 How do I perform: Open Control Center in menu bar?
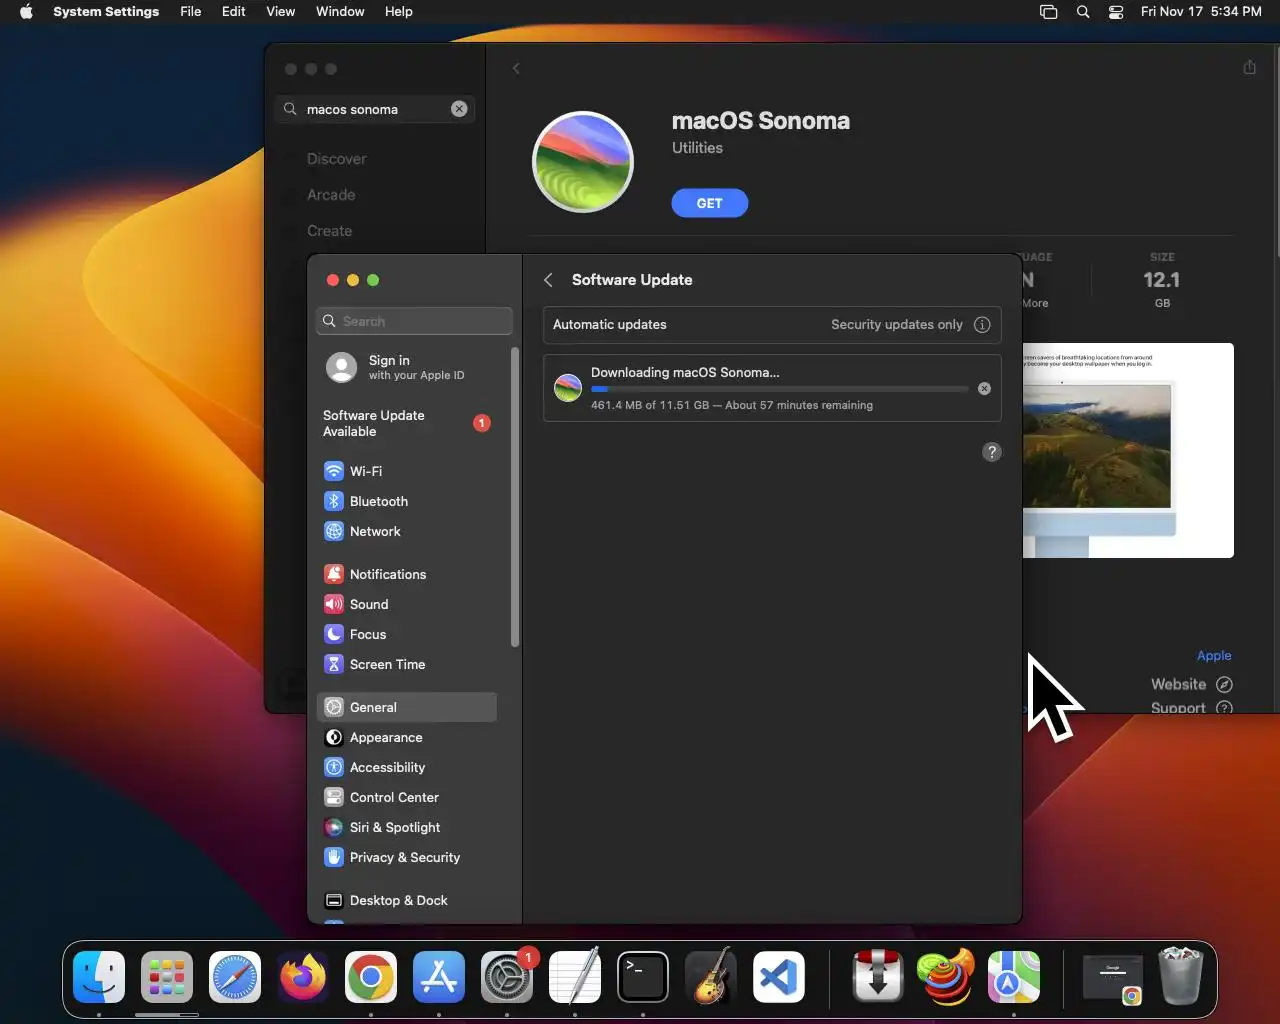click(x=1116, y=12)
